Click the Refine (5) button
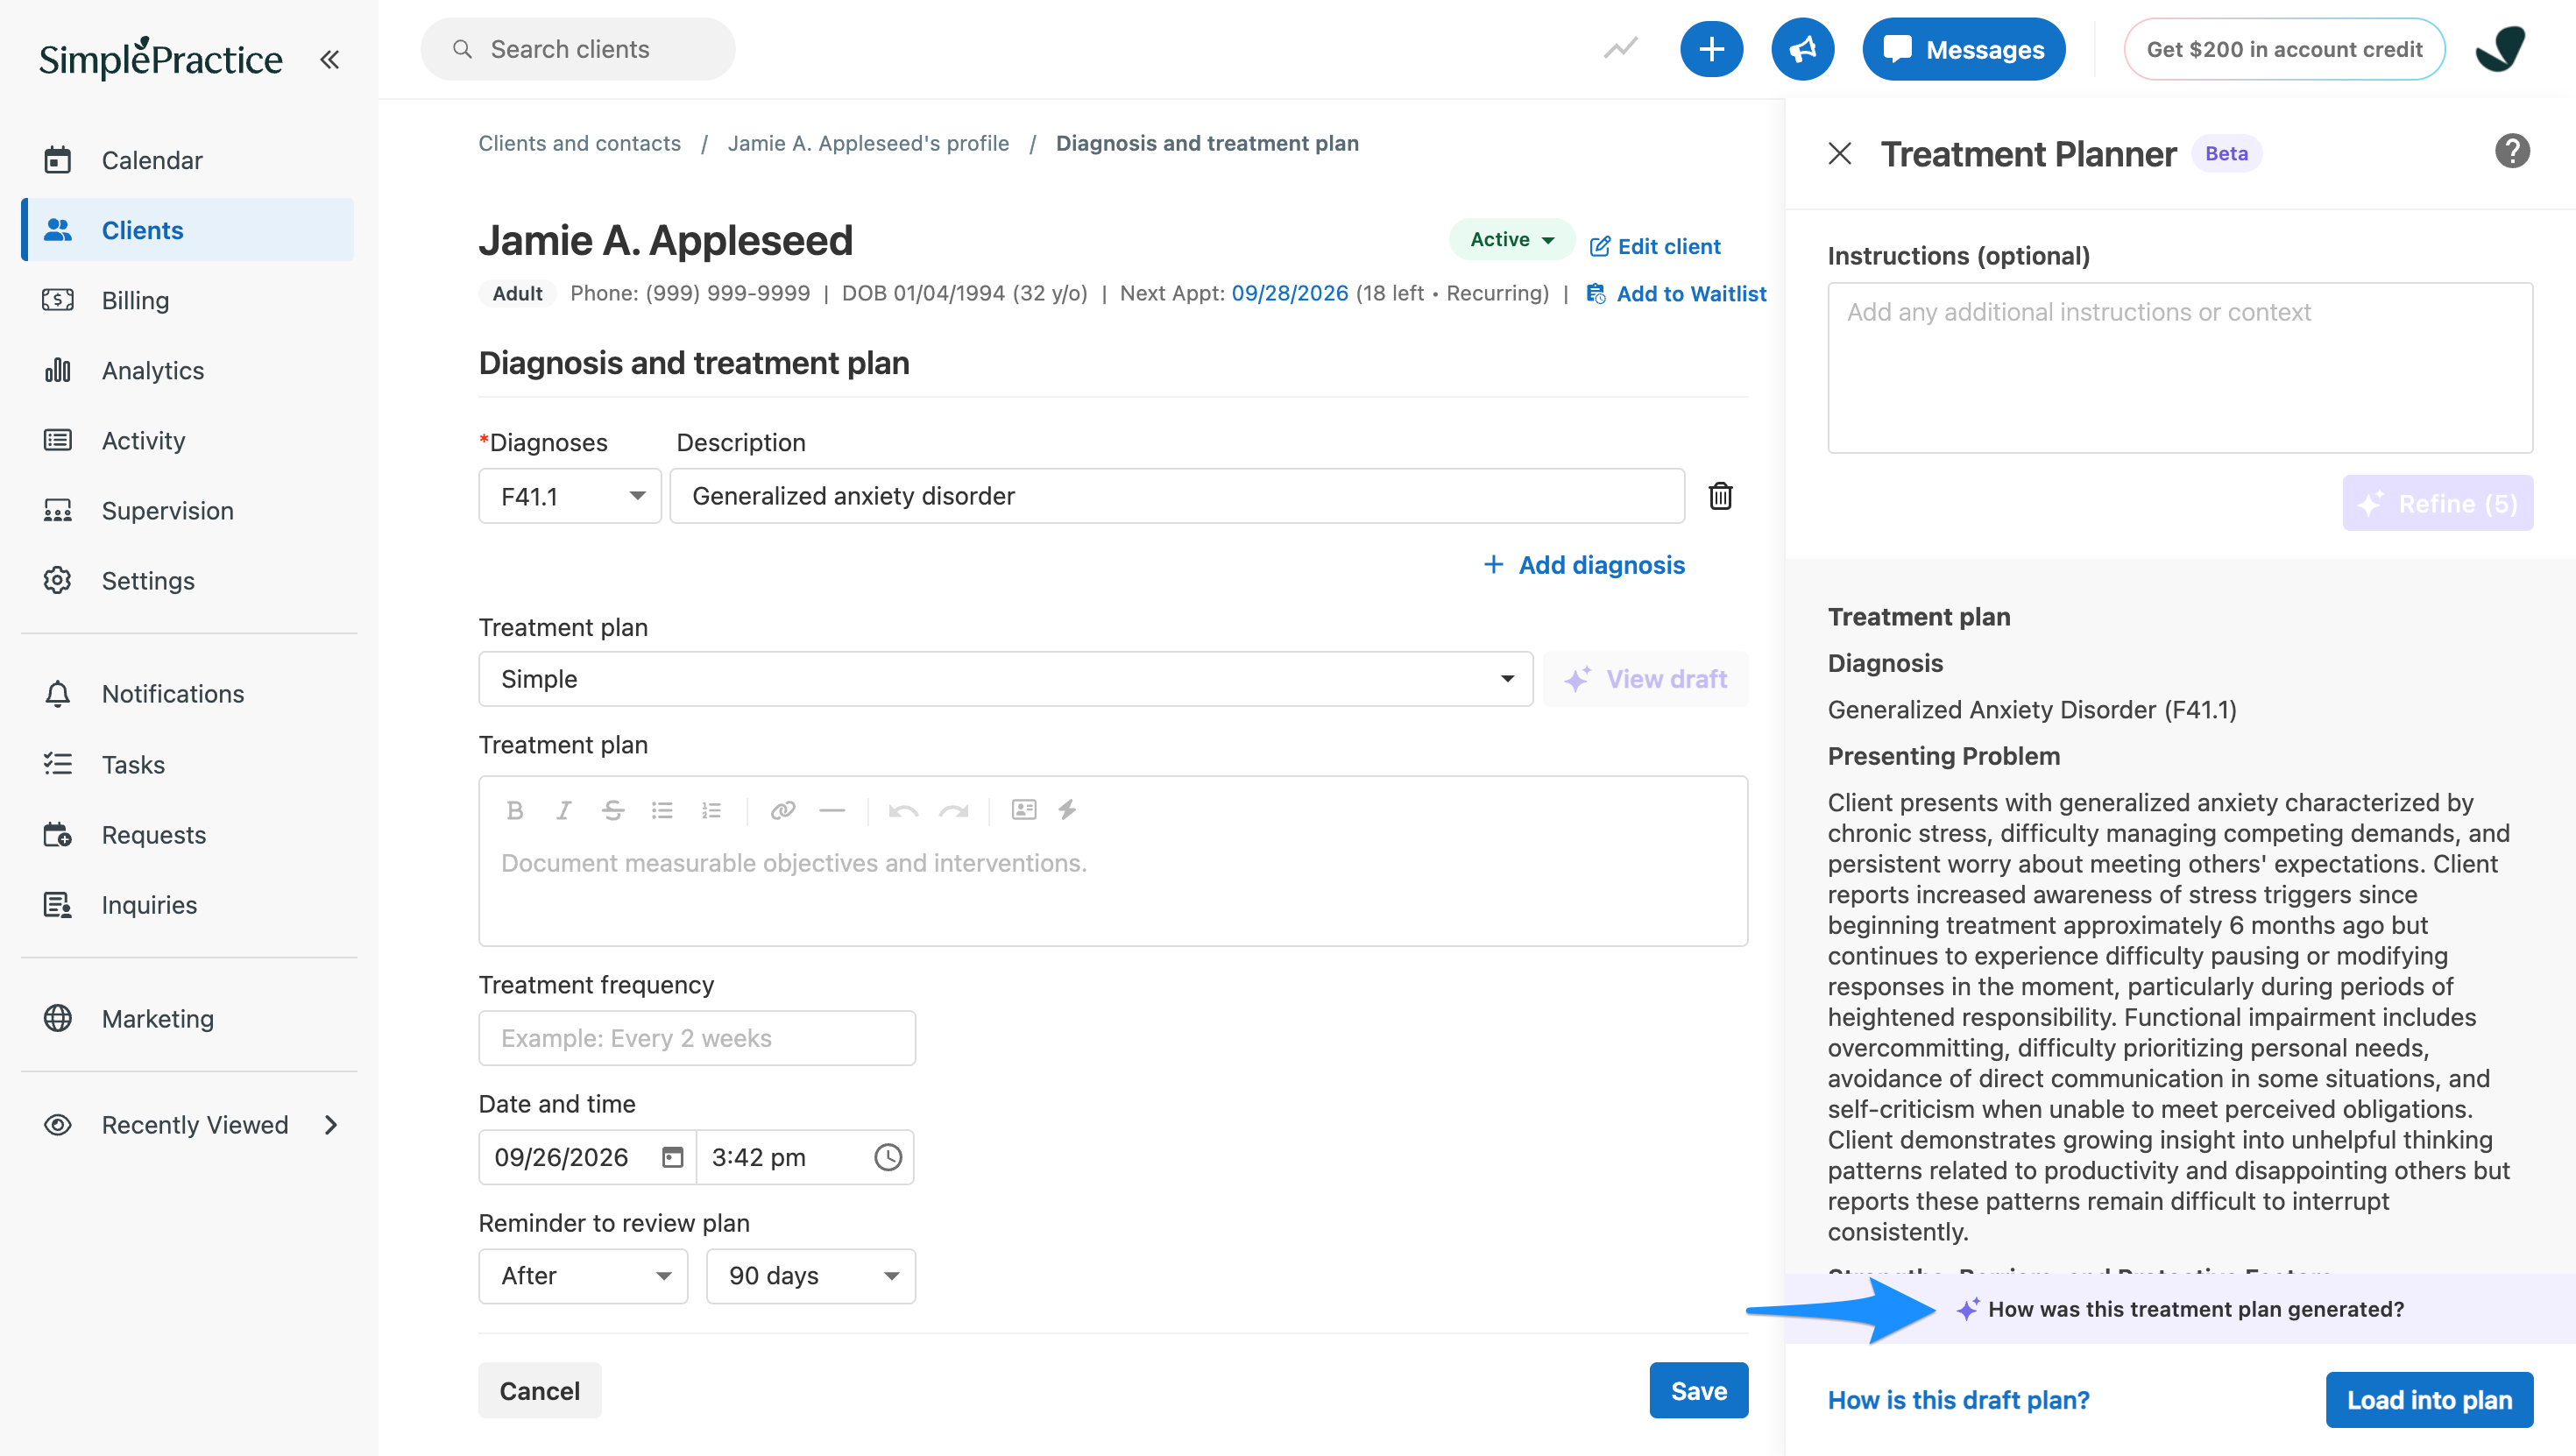This screenshot has height=1456, width=2576. click(2437, 503)
